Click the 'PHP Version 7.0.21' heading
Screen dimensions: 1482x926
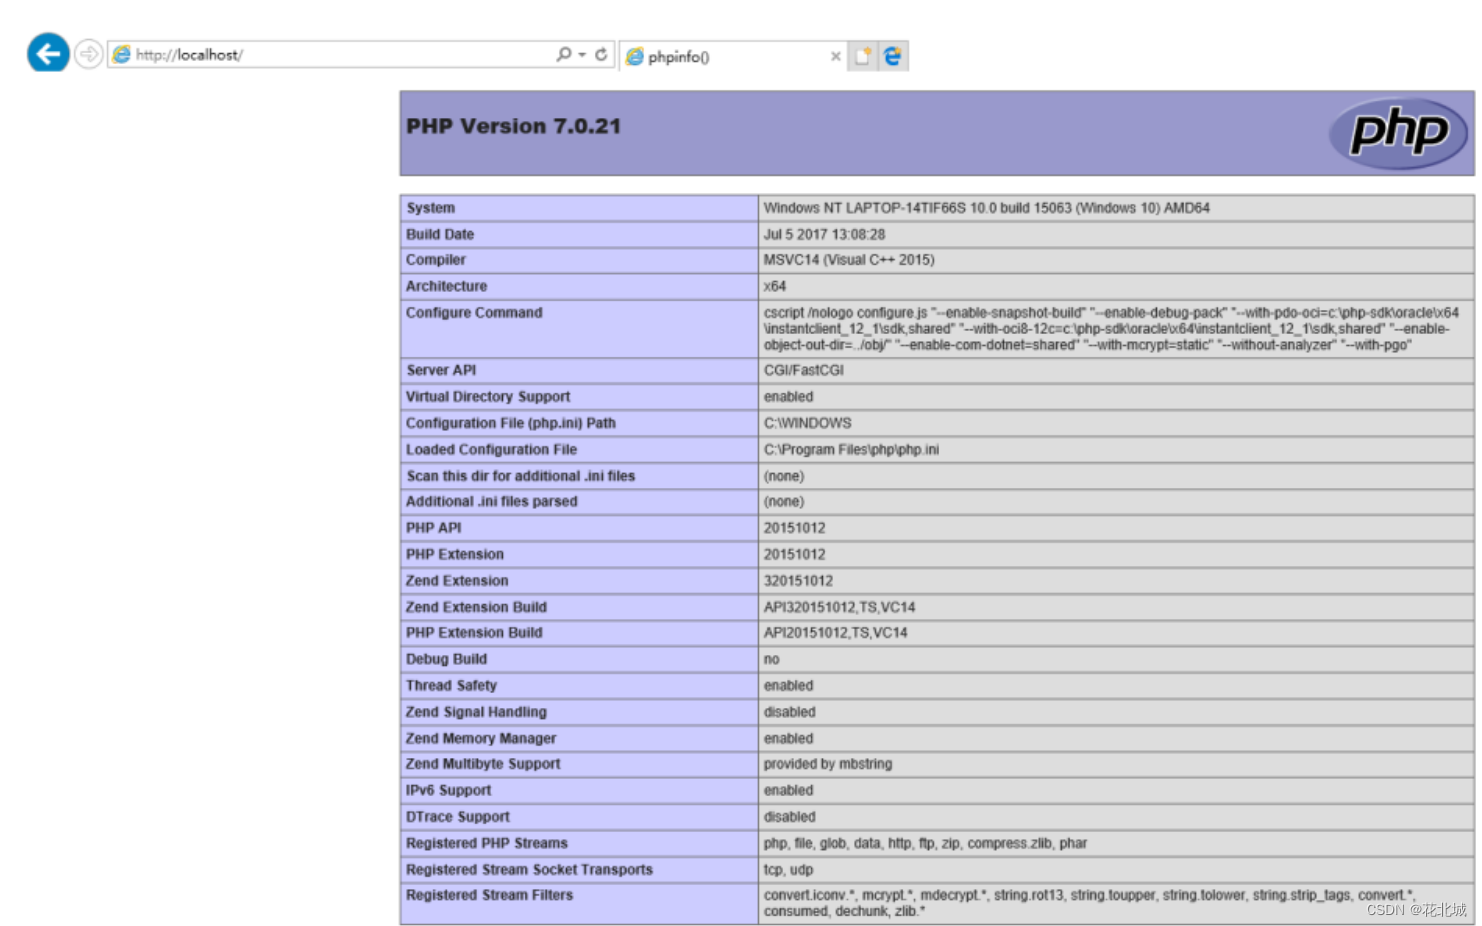(513, 126)
